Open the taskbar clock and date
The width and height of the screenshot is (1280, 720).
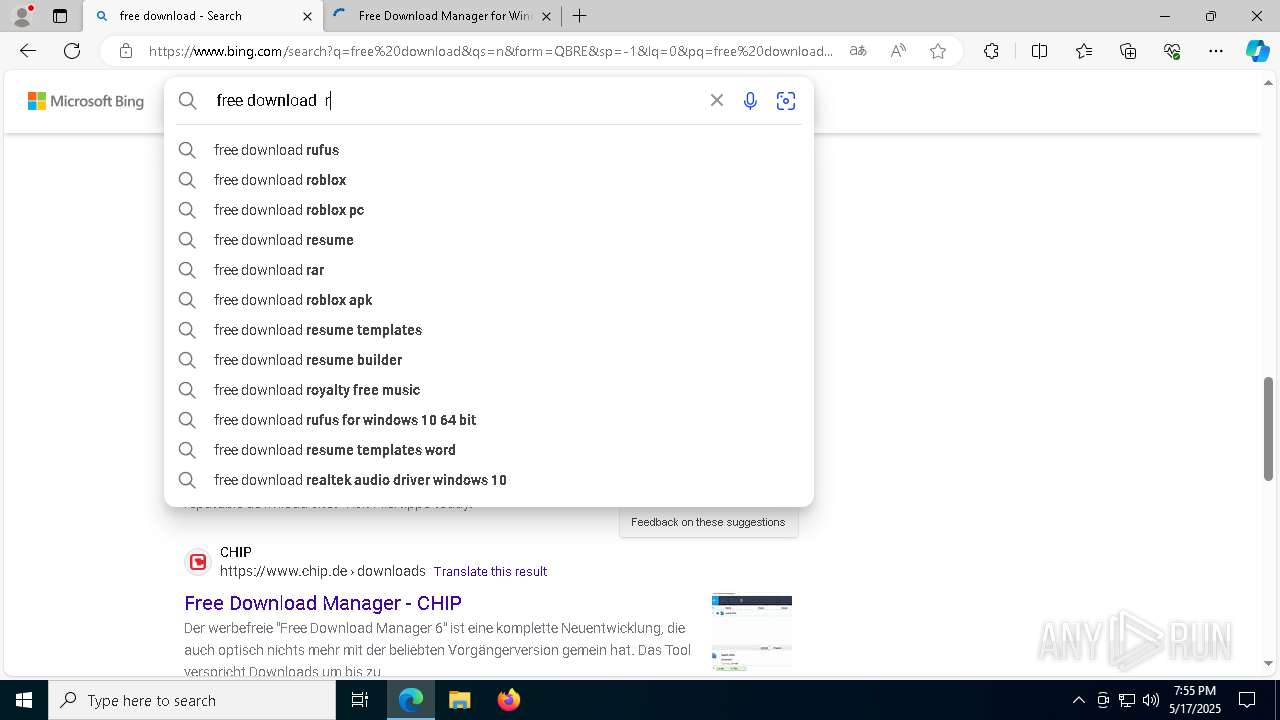(x=1195, y=700)
